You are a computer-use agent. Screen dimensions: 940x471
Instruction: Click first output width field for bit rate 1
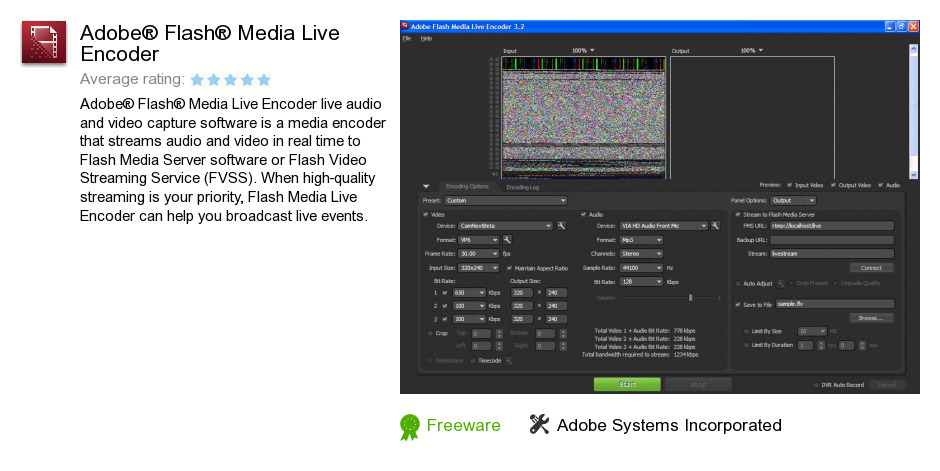coord(521,293)
